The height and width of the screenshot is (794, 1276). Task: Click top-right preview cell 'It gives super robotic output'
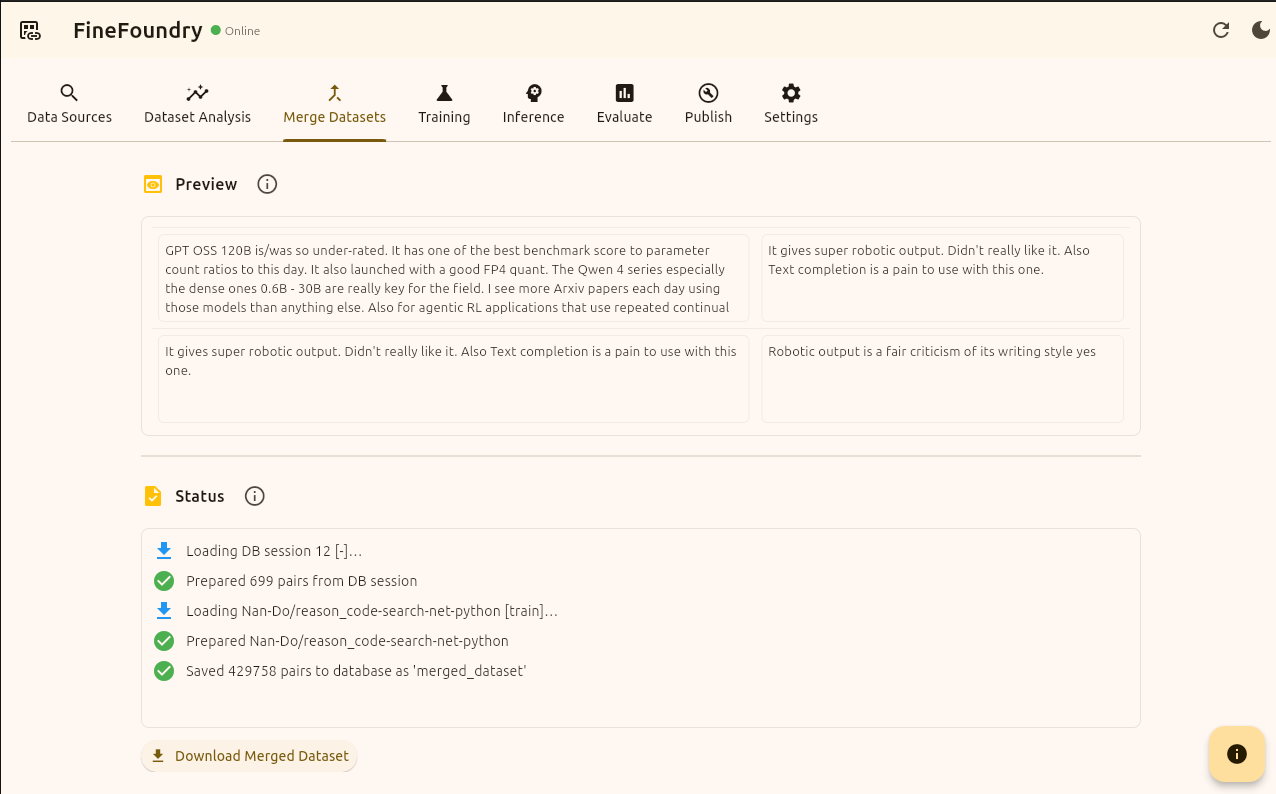pos(943,278)
